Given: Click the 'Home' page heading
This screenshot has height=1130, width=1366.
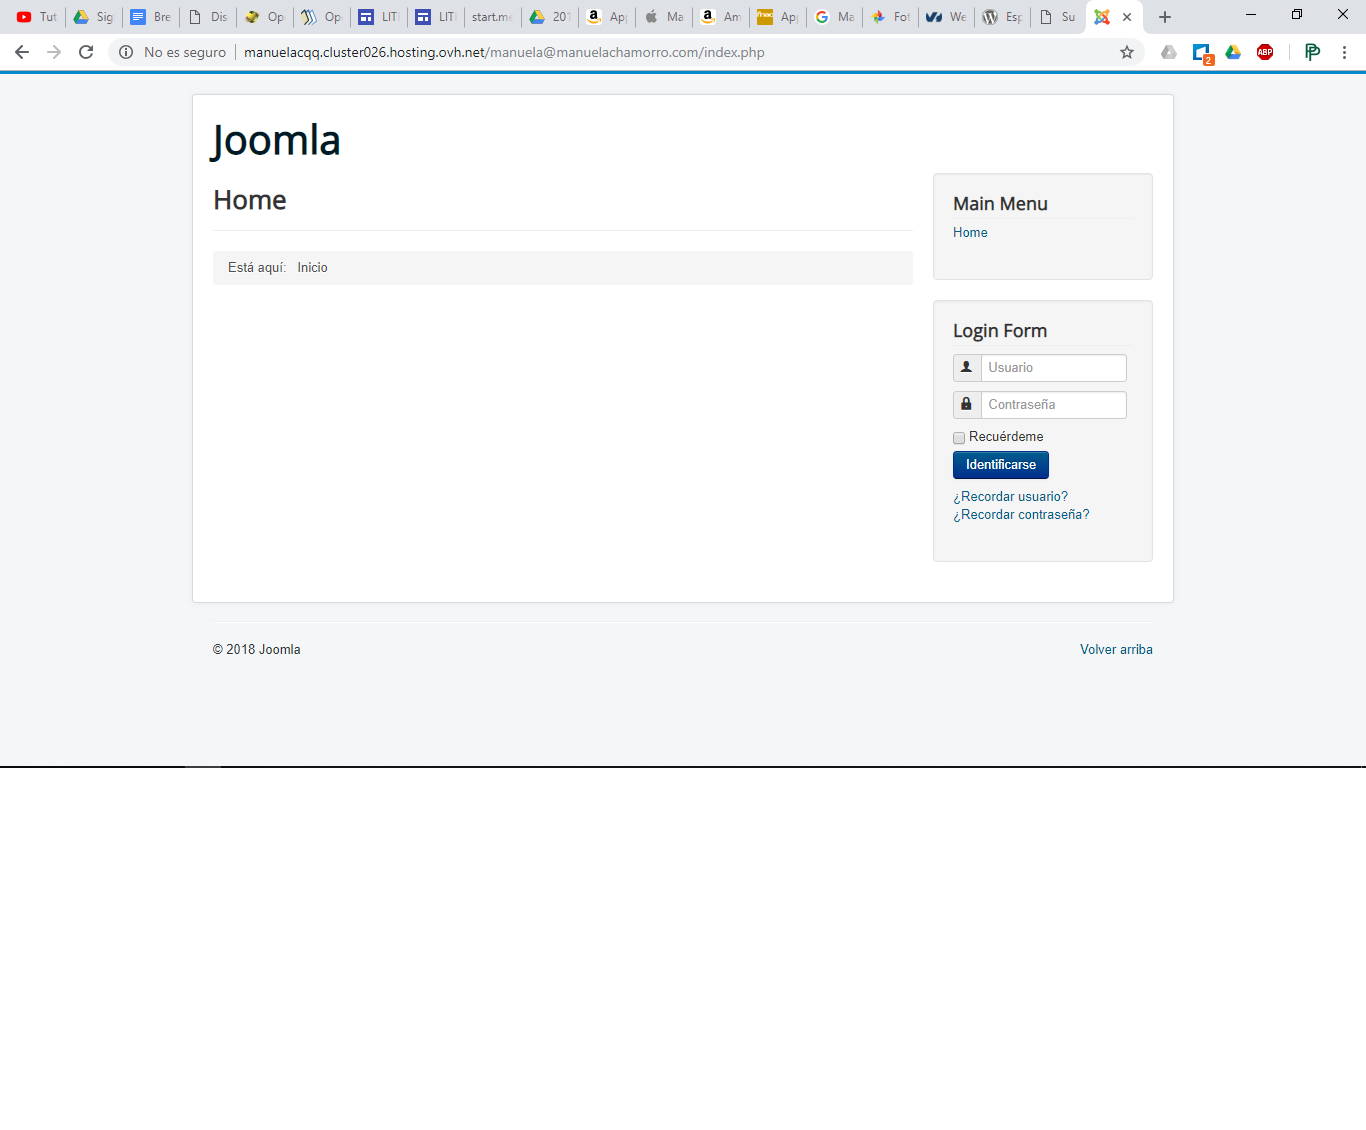Looking at the screenshot, I should tap(250, 201).
